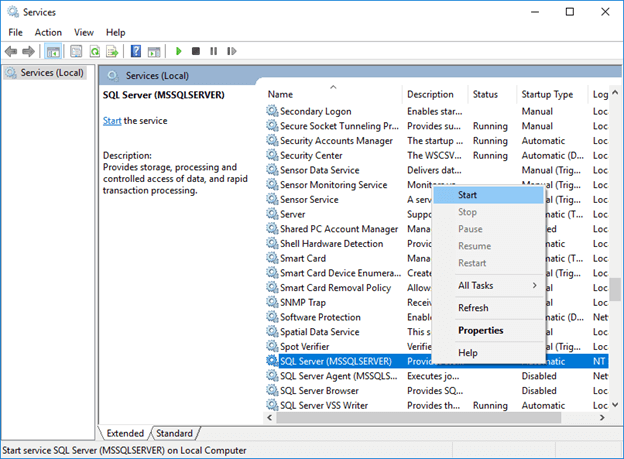Click the horizontal scrollbar right arrow
This screenshot has height=459, width=624.
[602, 418]
